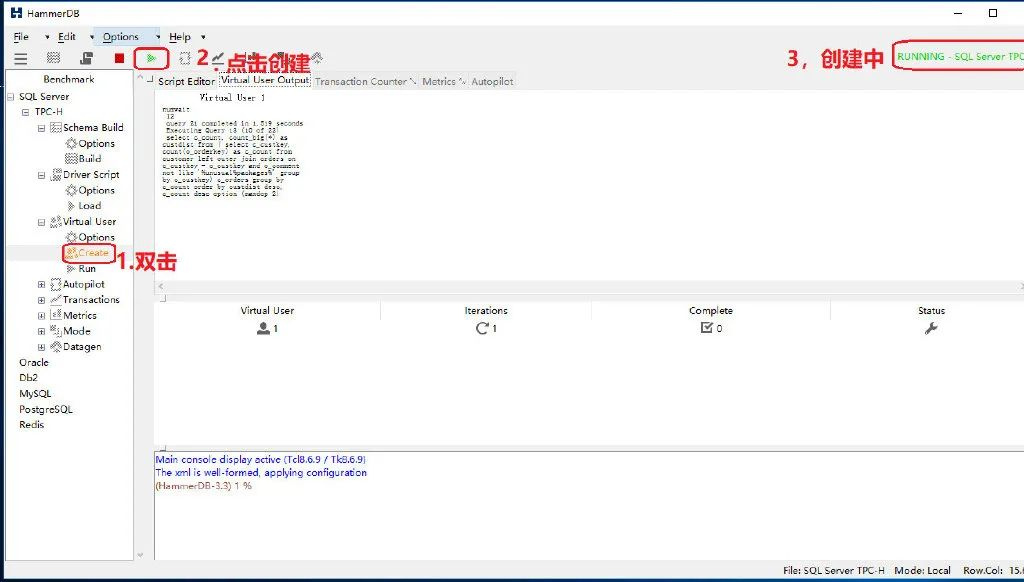Expand the Mode tree node
This screenshot has width=1024, height=582.
(x=41, y=331)
